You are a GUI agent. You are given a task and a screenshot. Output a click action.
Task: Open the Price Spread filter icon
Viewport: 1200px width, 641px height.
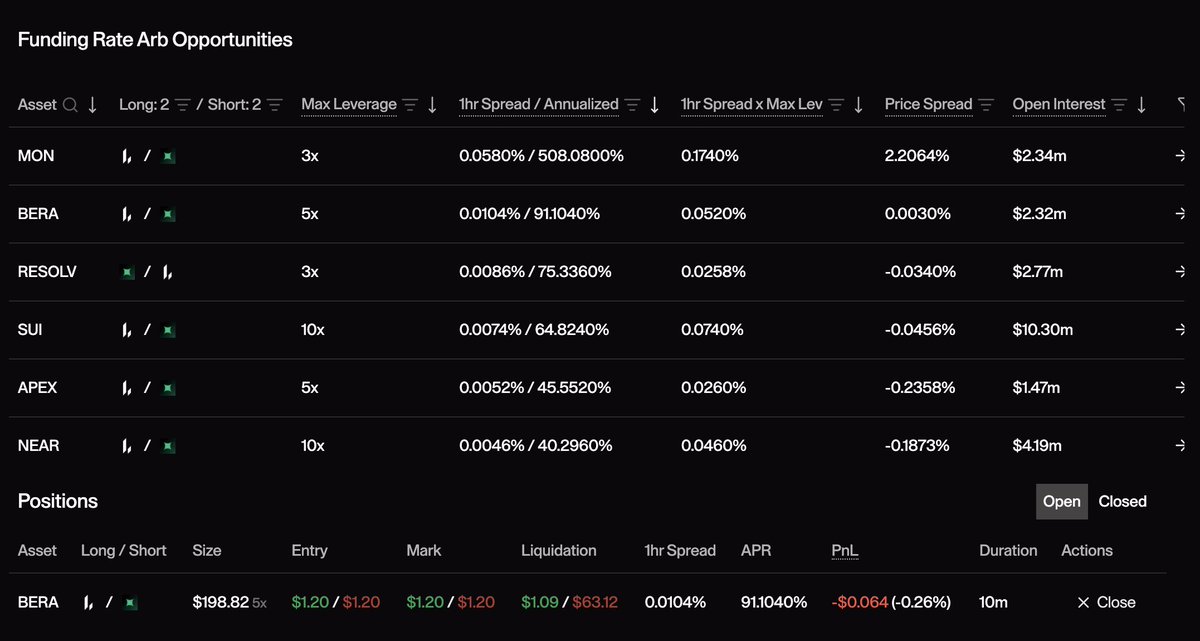click(x=986, y=105)
